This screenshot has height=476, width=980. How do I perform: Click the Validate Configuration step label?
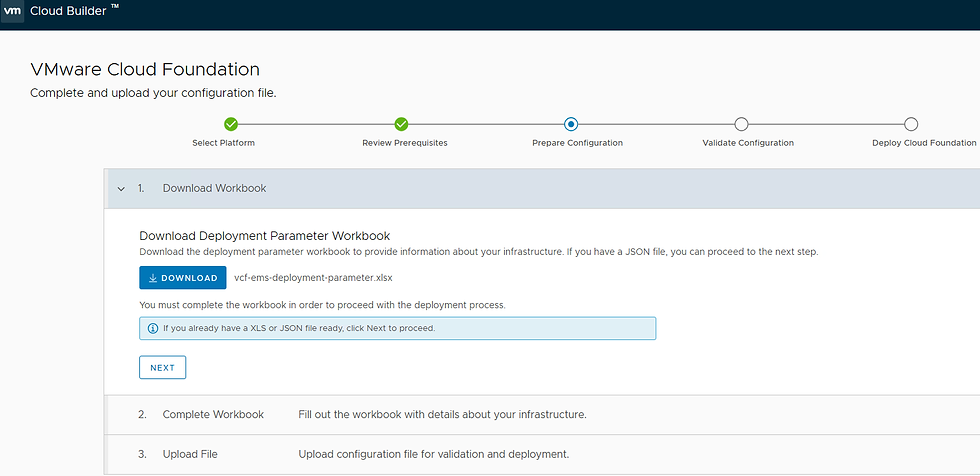[748, 143]
